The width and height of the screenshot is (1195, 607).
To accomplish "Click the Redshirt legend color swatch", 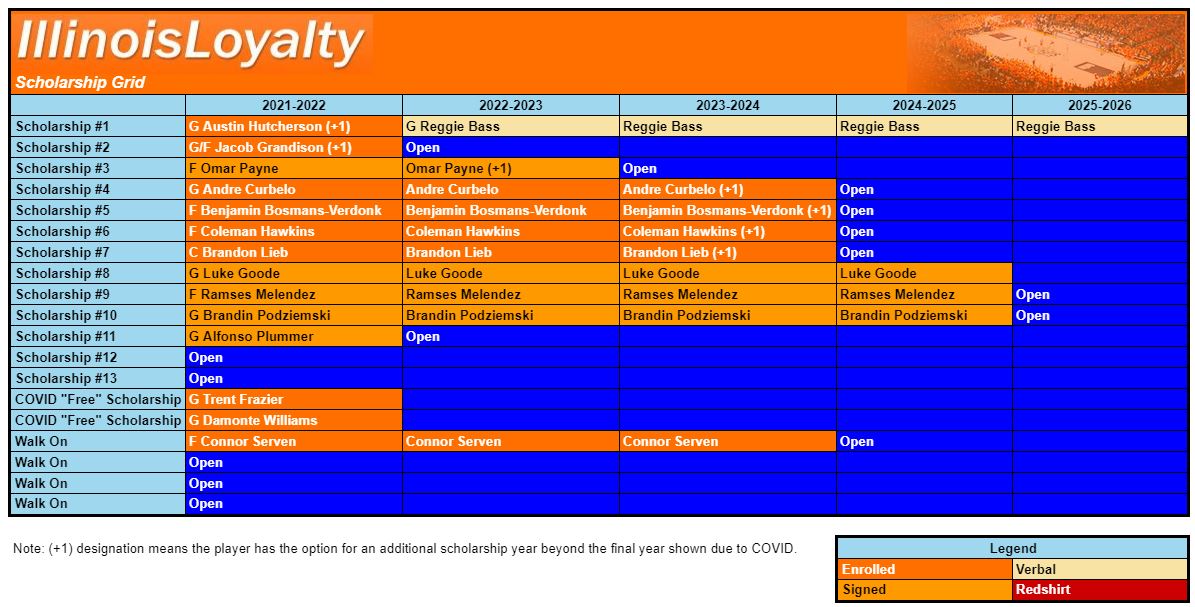I will point(1100,589).
